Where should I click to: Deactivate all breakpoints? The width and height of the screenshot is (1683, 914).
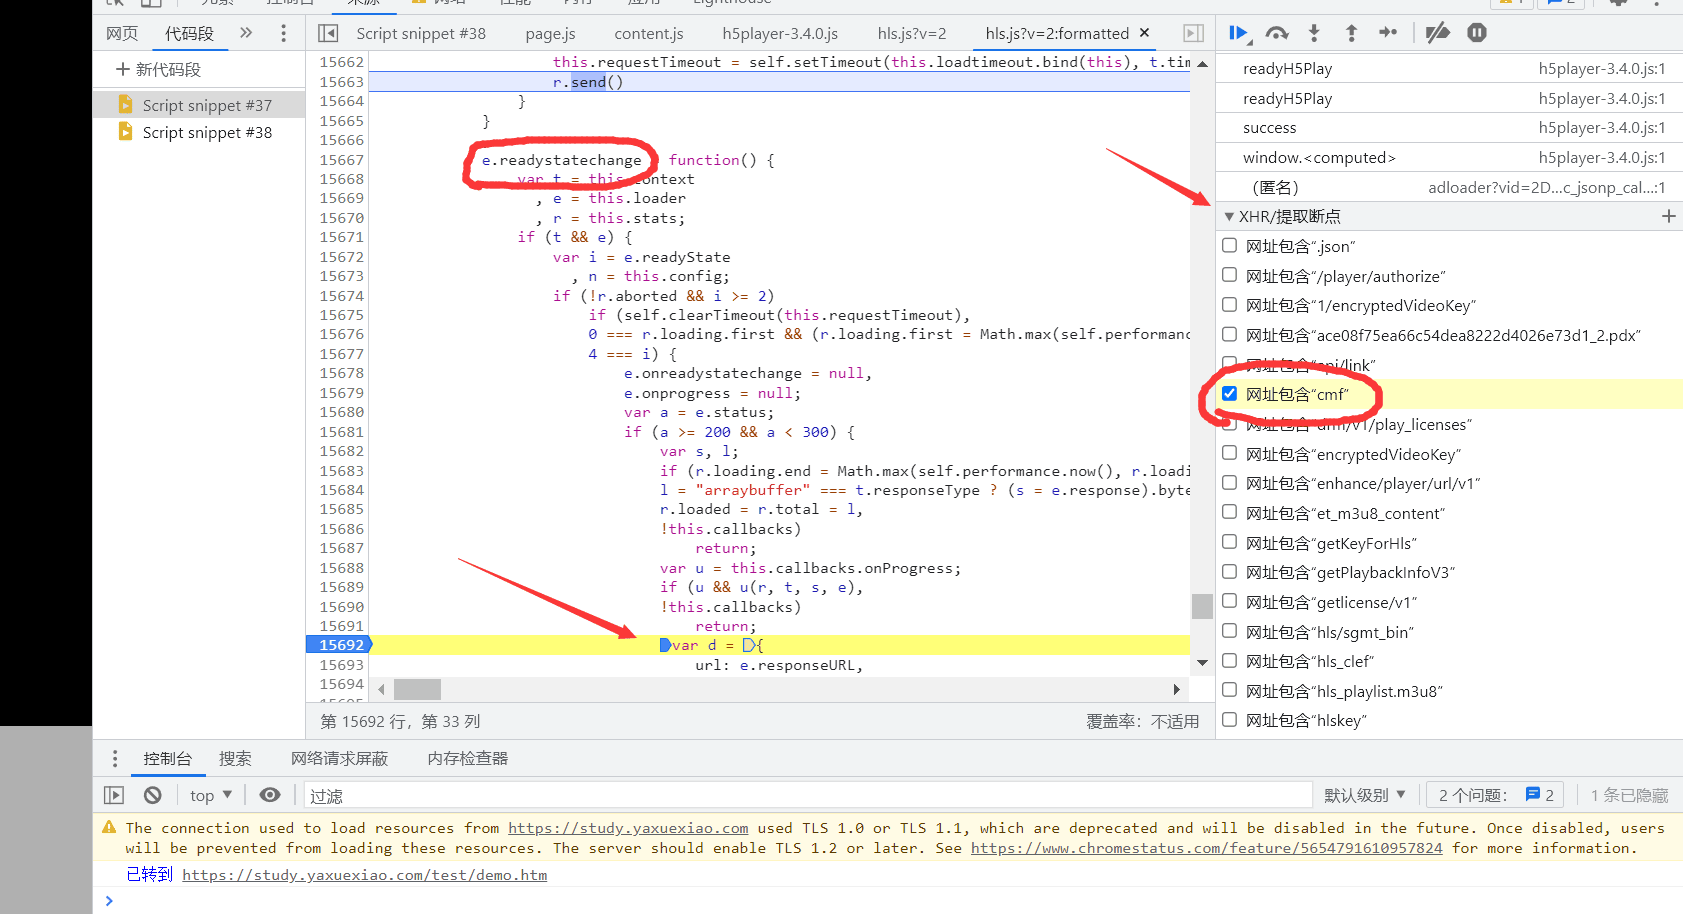coord(1438,33)
